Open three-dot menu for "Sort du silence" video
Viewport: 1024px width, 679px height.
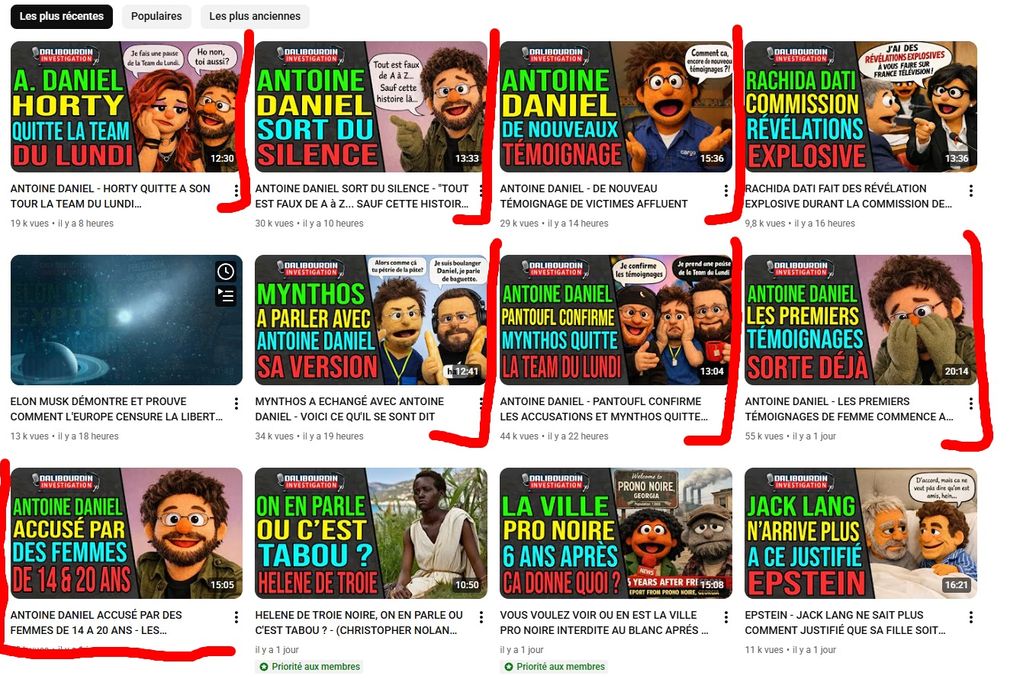(x=481, y=190)
